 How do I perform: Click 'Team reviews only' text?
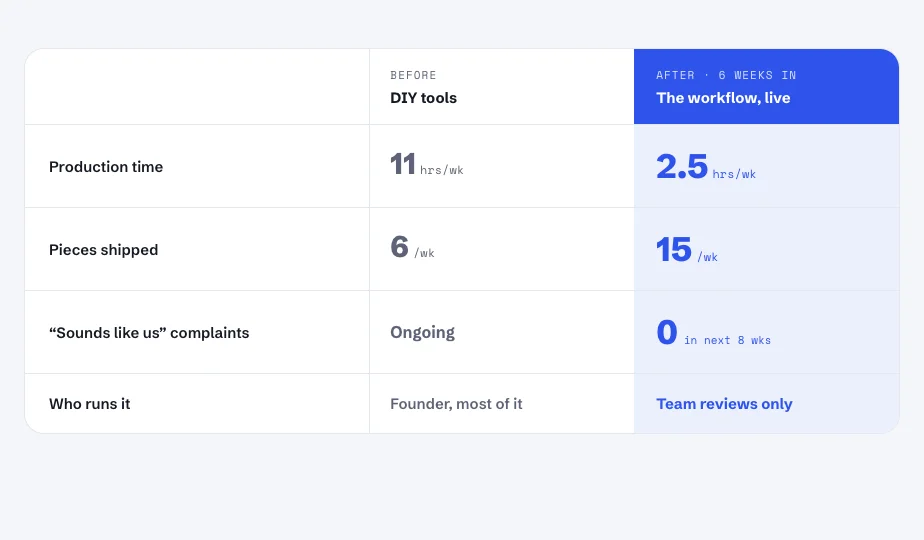(724, 404)
